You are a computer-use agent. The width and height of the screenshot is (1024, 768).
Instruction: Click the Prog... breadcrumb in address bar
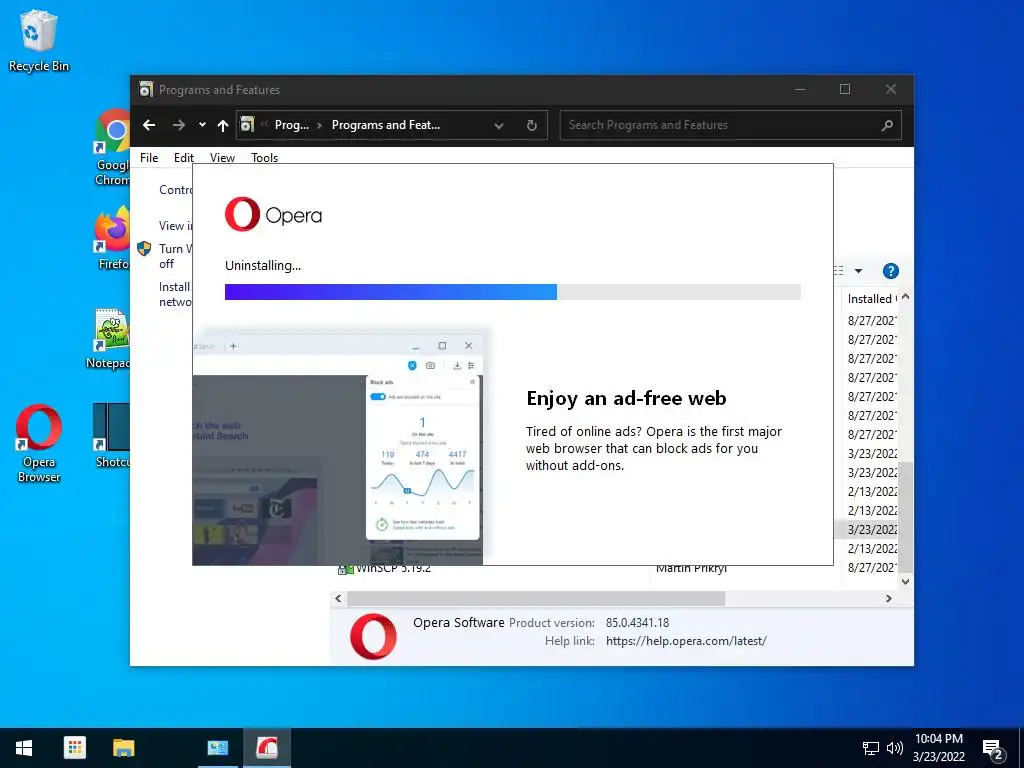coord(291,125)
